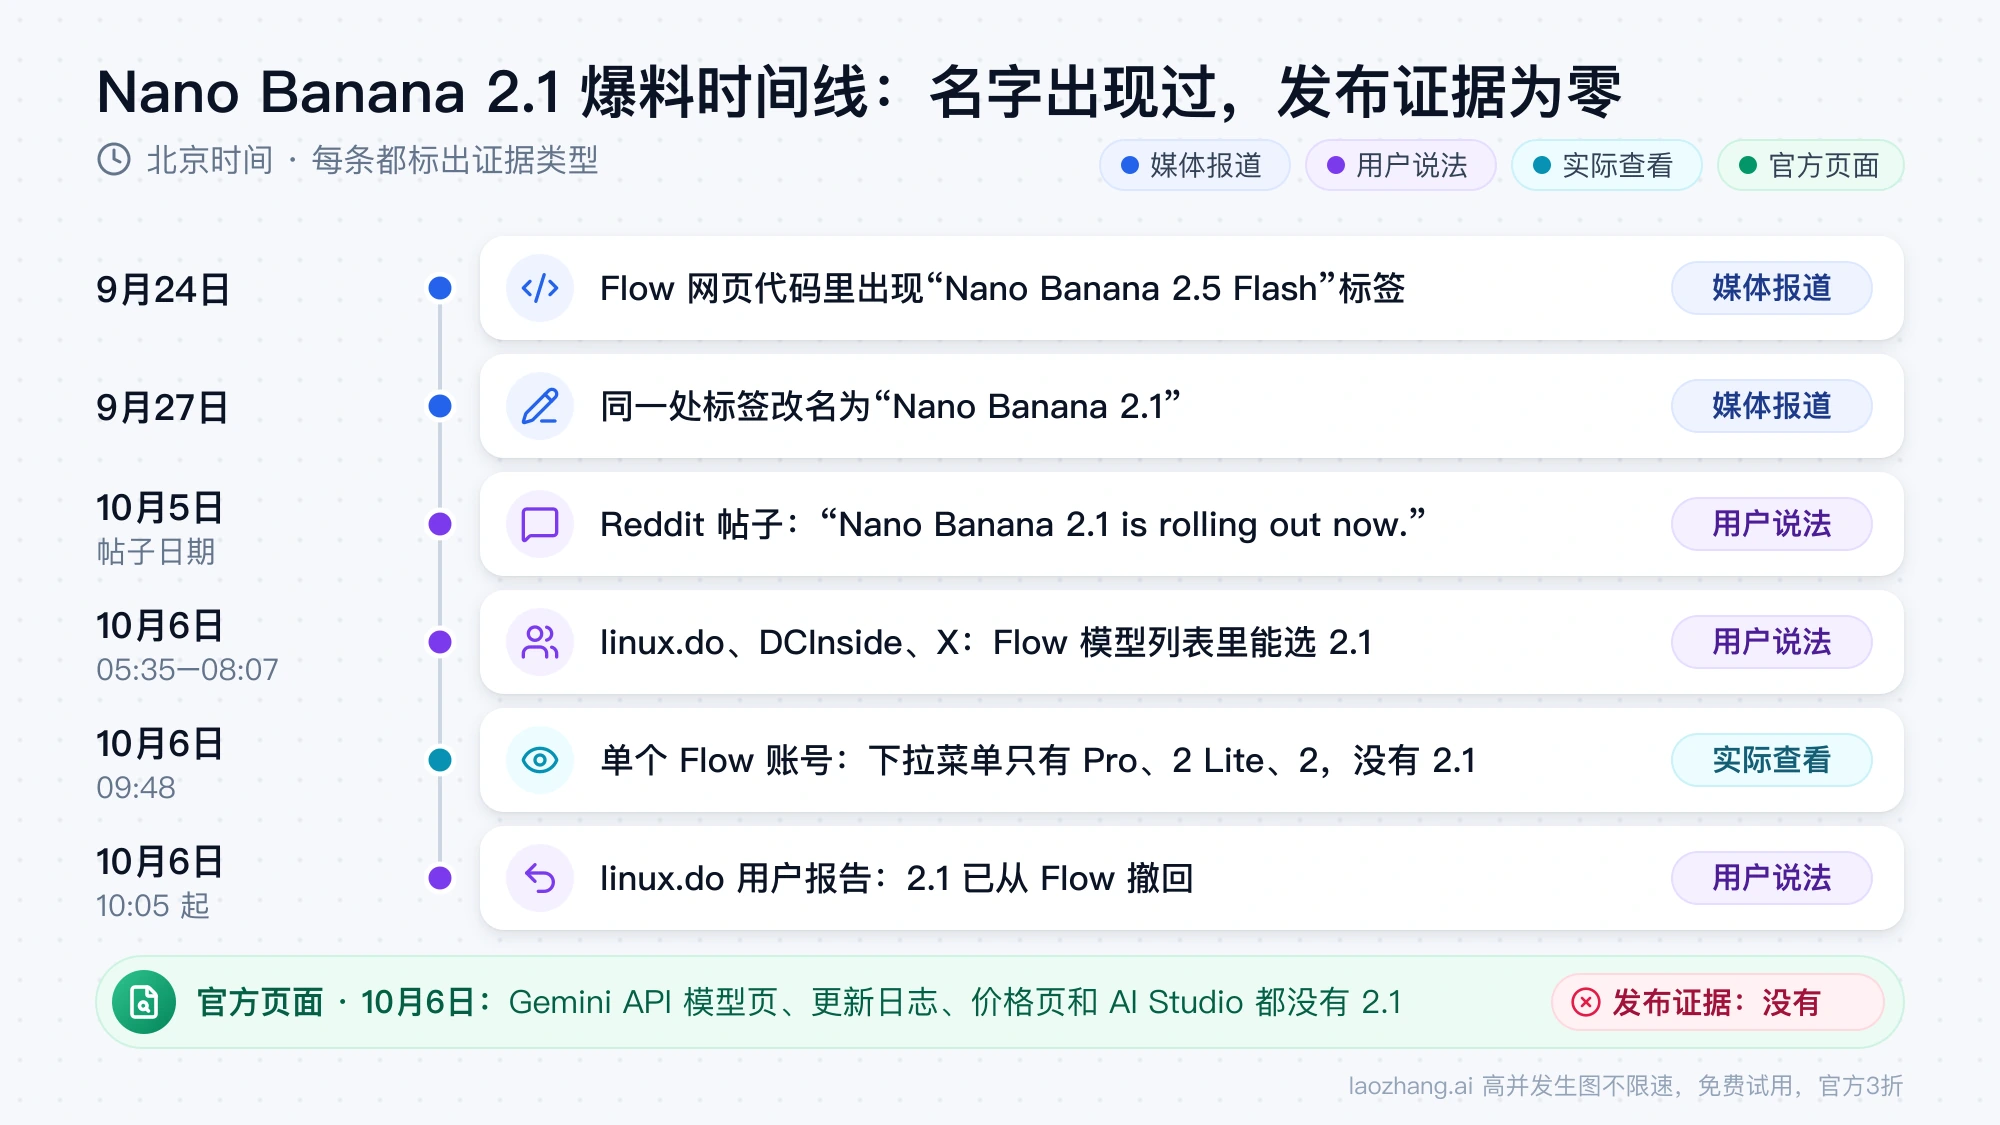The height and width of the screenshot is (1125, 2000).
Task: Click the subtitle 每条都标出证据类型
Action: (455, 160)
